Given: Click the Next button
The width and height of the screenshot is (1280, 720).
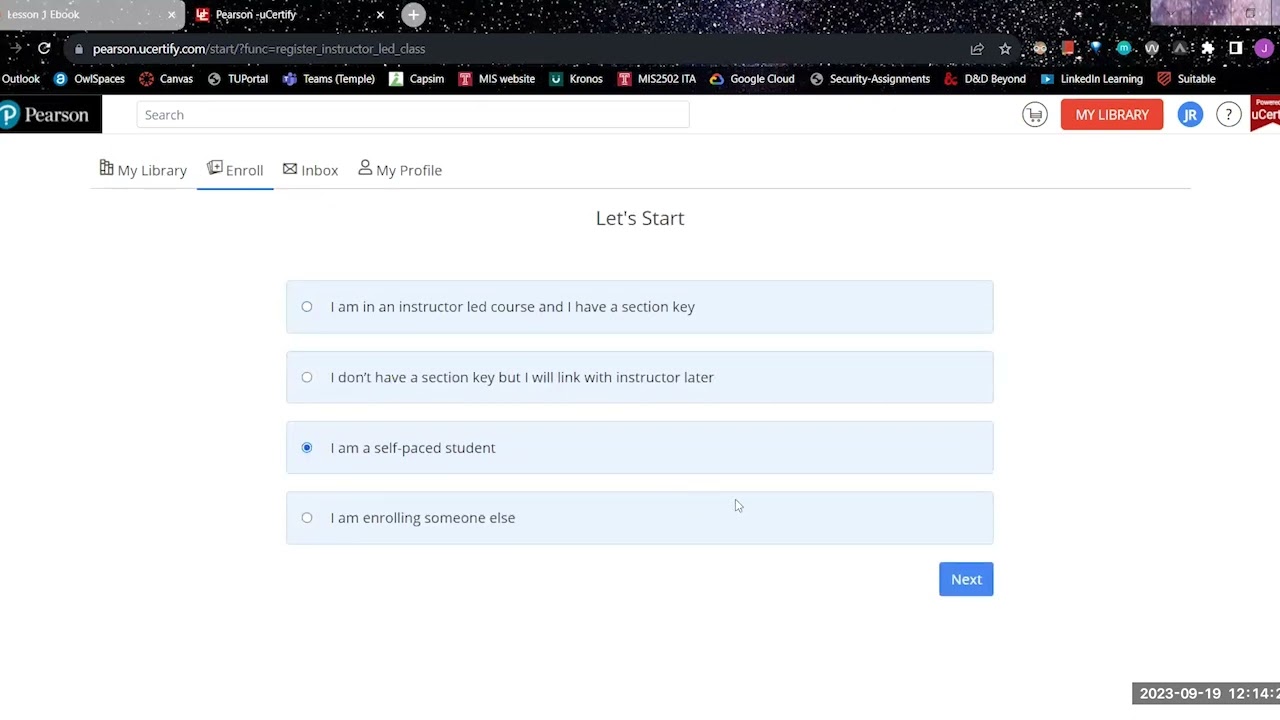Looking at the screenshot, I should [966, 579].
